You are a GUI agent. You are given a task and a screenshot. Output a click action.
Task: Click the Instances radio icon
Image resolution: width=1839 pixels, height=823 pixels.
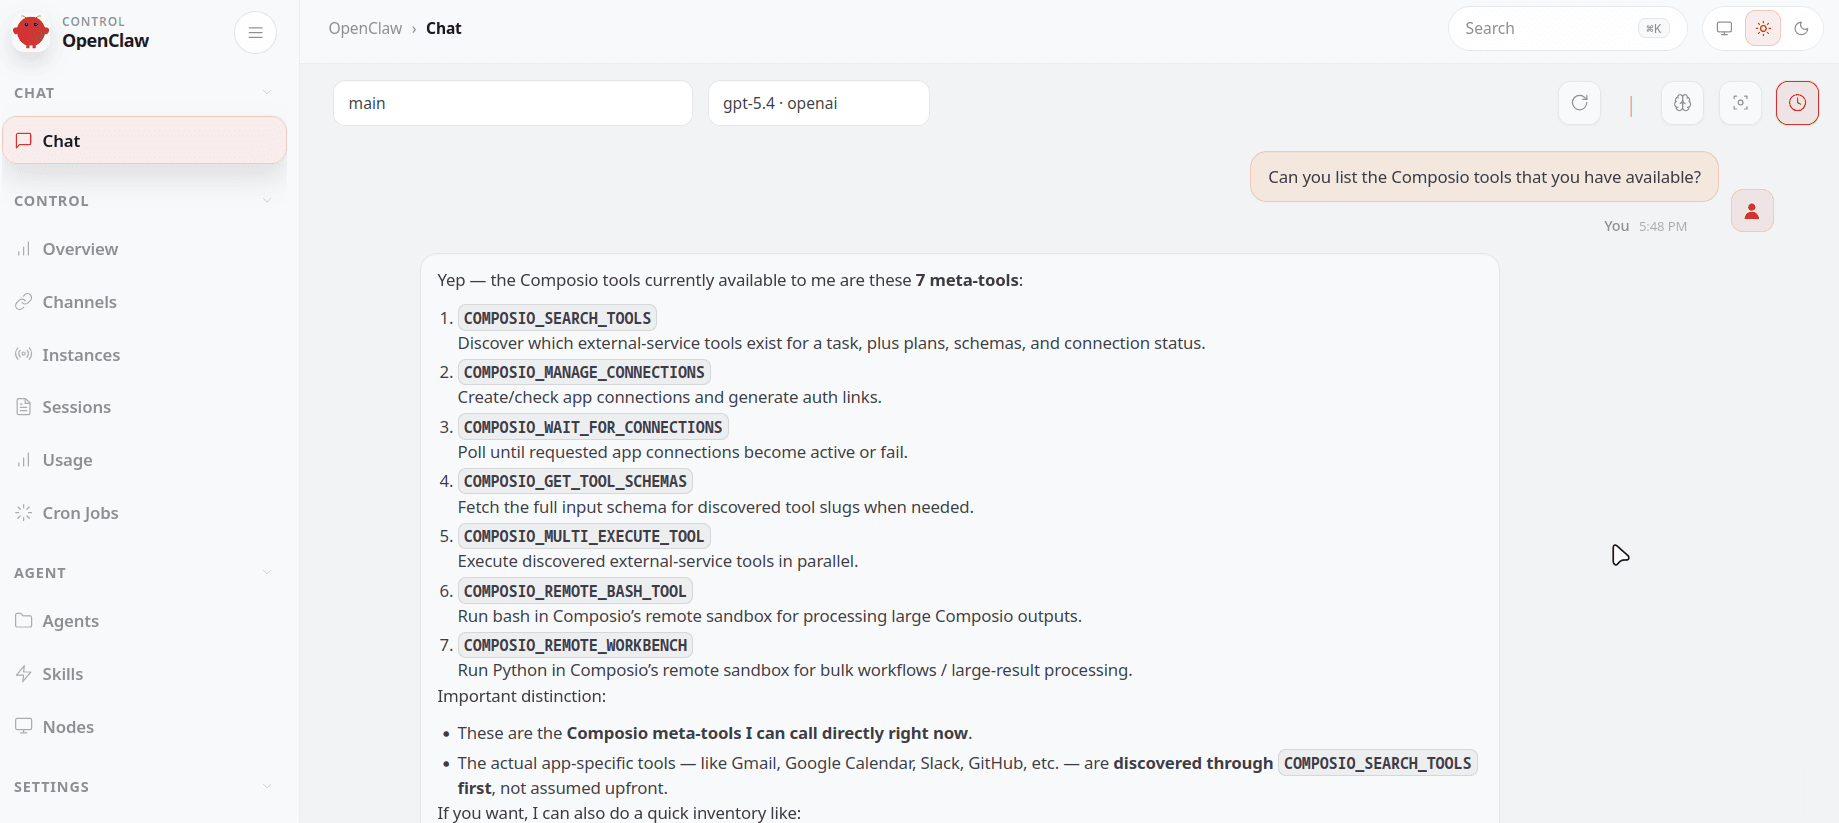pos(24,354)
